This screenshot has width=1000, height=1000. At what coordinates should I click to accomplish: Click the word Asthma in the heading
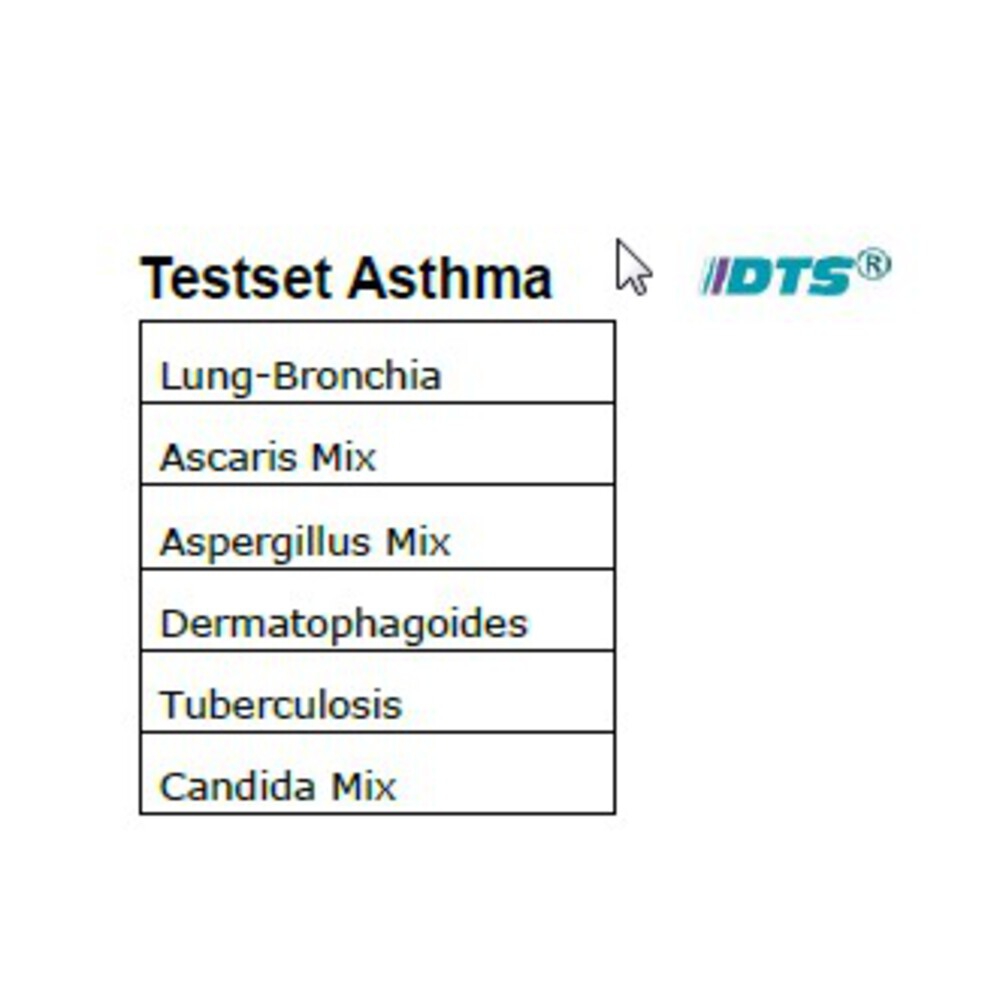pyautogui.click(x=450, y=278)
